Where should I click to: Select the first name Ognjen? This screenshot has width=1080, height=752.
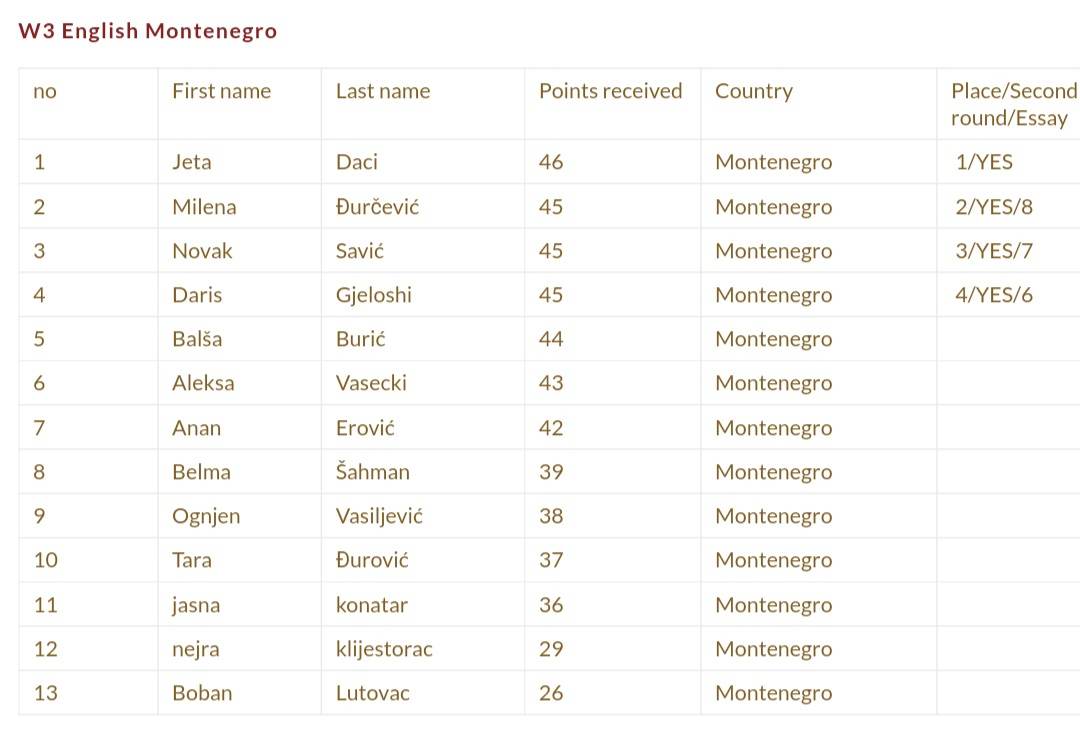click(x=206, y=516)
